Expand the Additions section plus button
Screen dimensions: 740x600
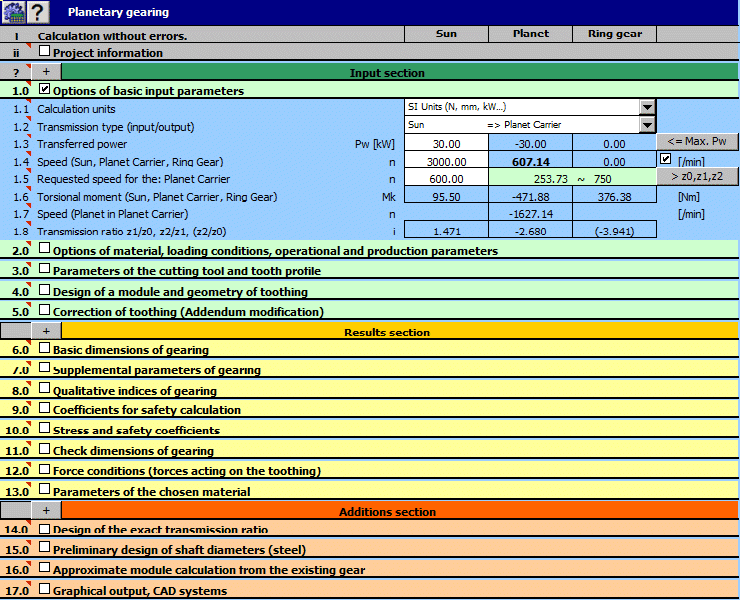(x=46, y=511)
